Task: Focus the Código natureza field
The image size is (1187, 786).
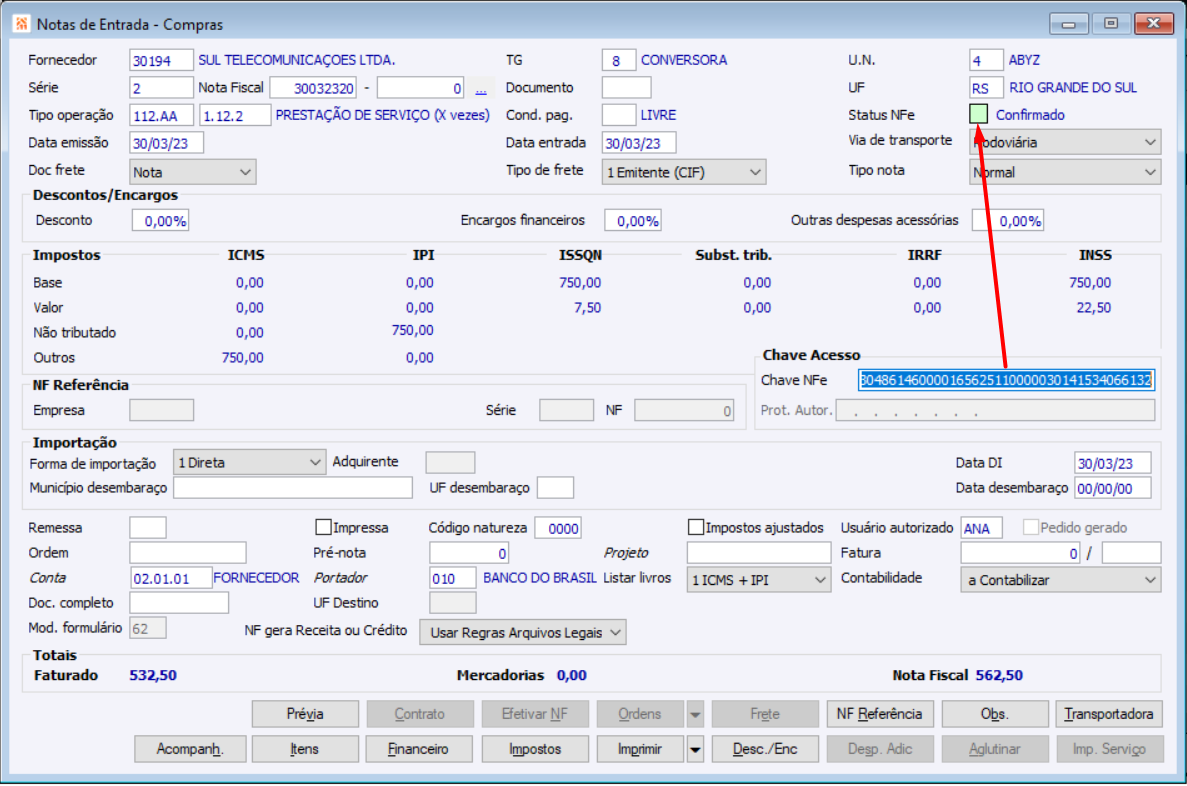Action: pos(558,528)
